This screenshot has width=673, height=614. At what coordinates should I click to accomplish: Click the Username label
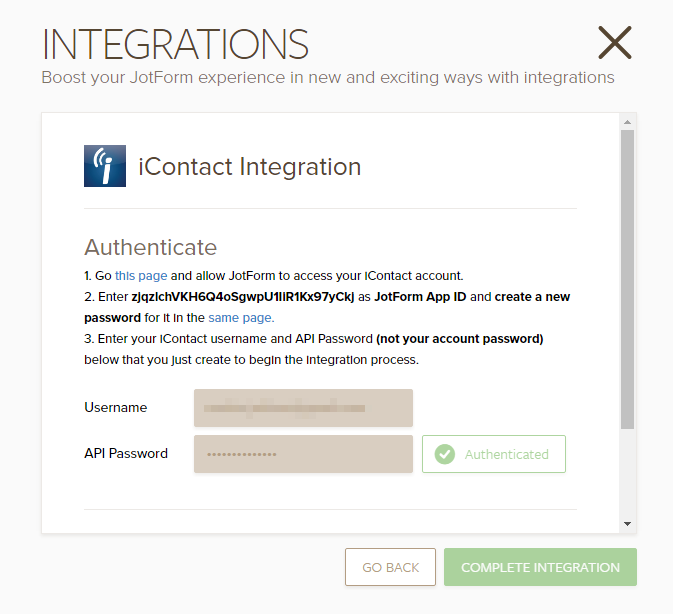click(x=116, y=408)
